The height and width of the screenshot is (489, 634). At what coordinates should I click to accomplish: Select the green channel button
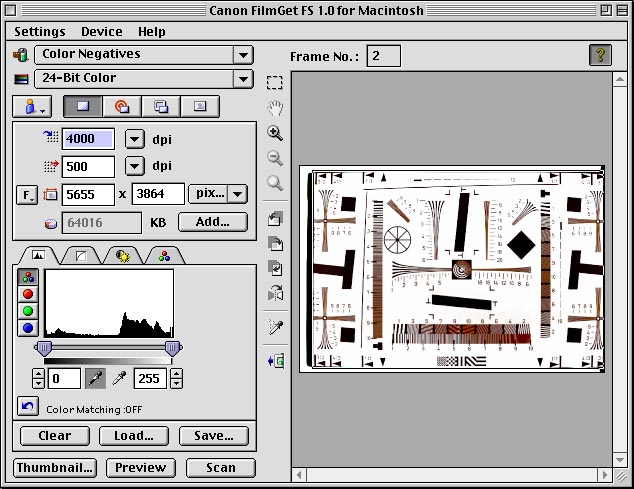tap(28, 311)
